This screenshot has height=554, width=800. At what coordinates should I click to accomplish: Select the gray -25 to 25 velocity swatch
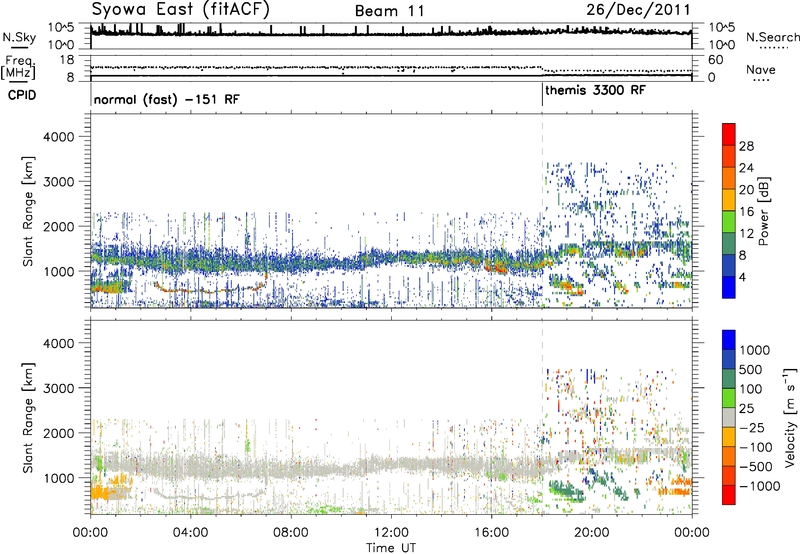click(729, 418)
